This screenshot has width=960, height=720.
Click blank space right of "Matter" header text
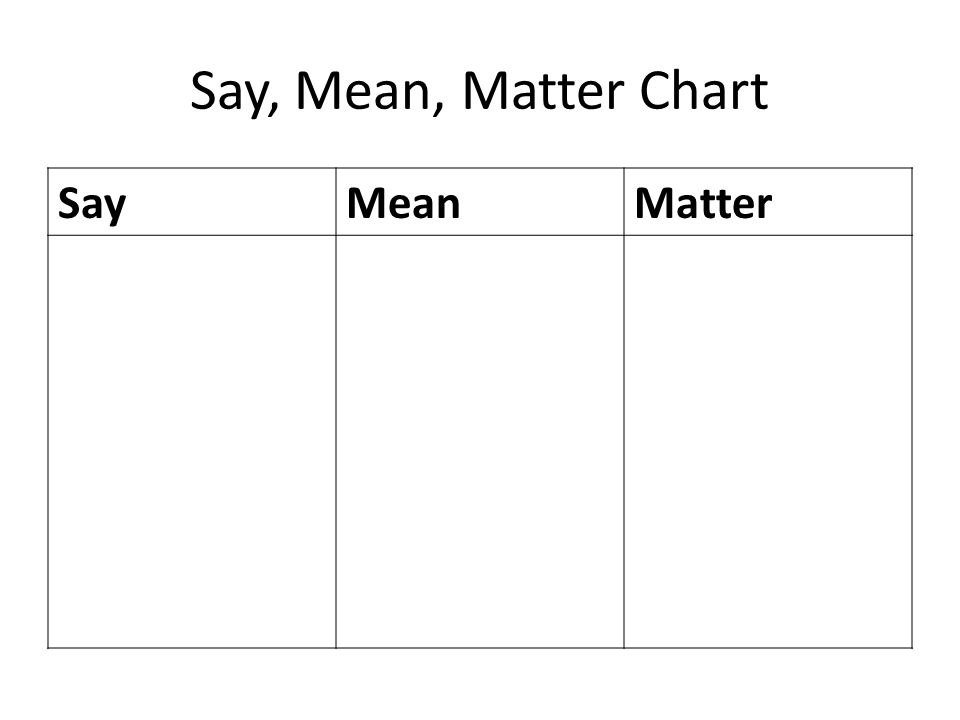tap(842, 202)
